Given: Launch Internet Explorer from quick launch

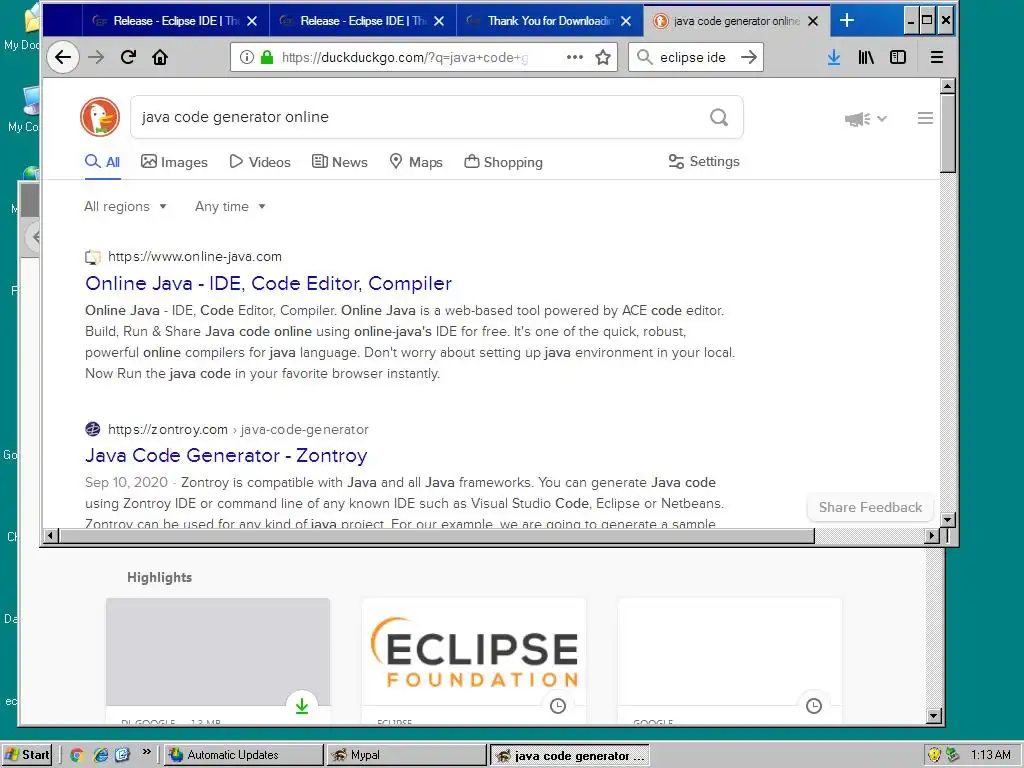Looking at the screenshot, I should [x=101, y=755].
